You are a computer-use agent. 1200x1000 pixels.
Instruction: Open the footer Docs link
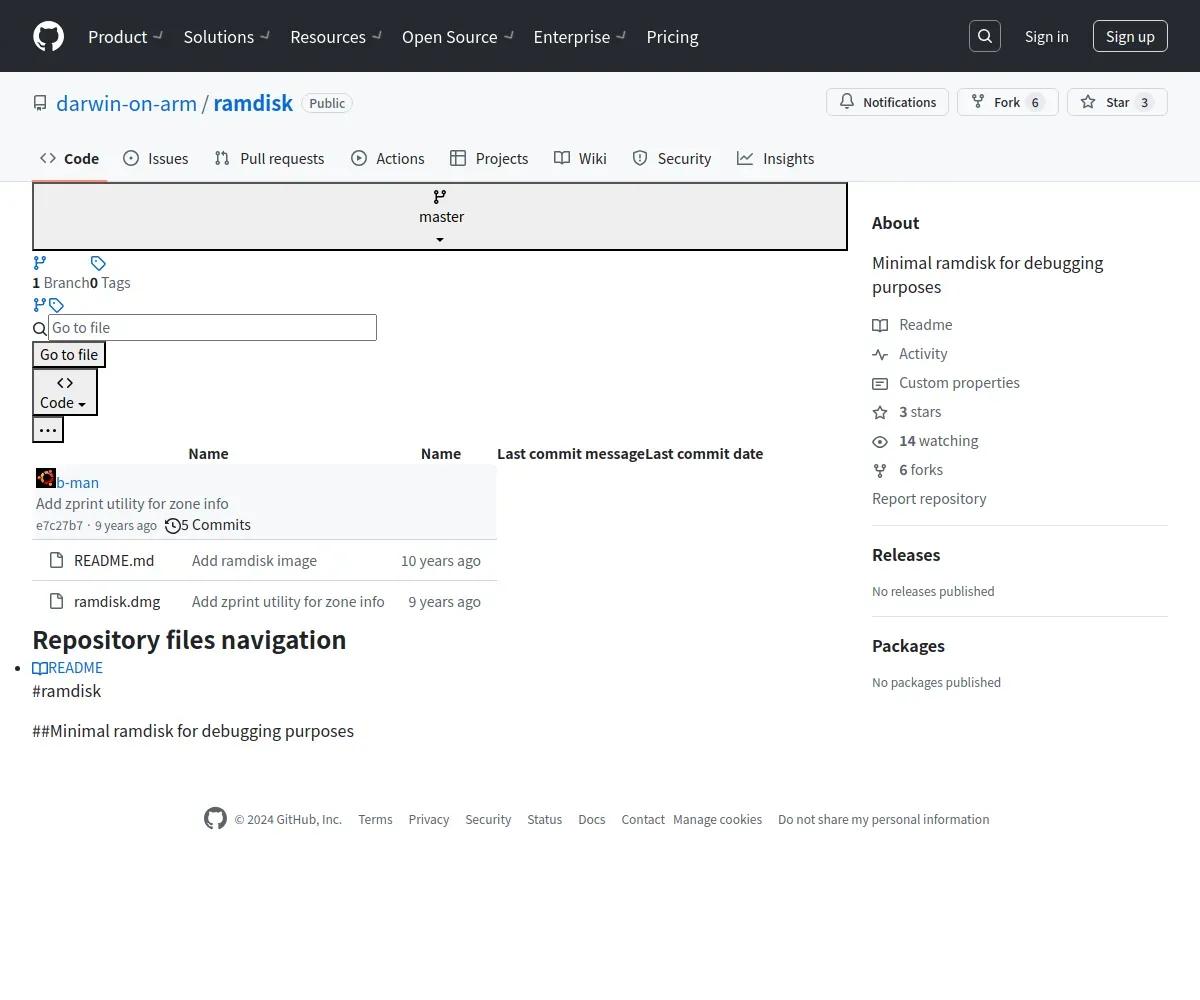[x=592, y=819]
